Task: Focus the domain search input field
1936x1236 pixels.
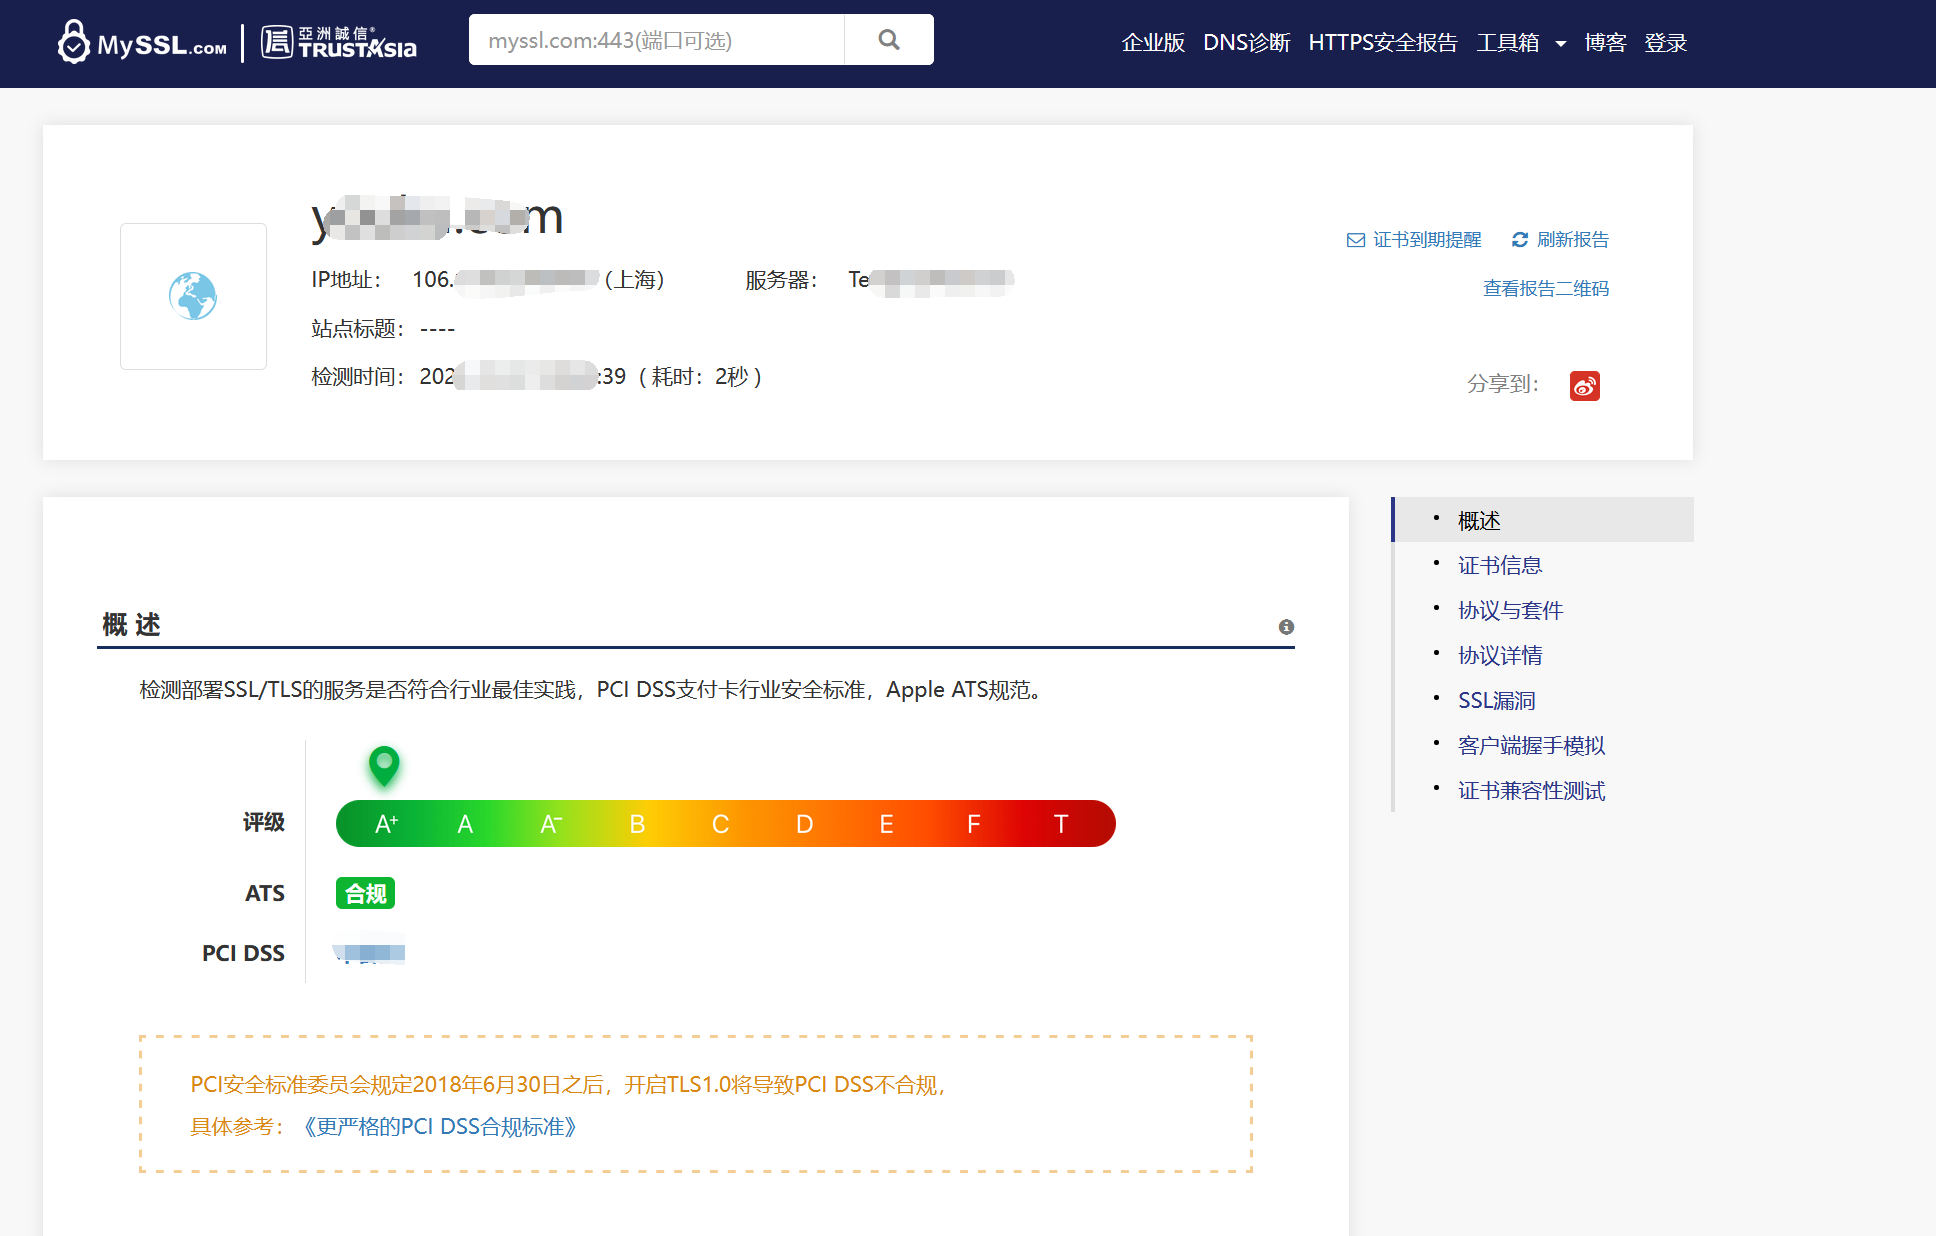Action: [x=657, y=40]
